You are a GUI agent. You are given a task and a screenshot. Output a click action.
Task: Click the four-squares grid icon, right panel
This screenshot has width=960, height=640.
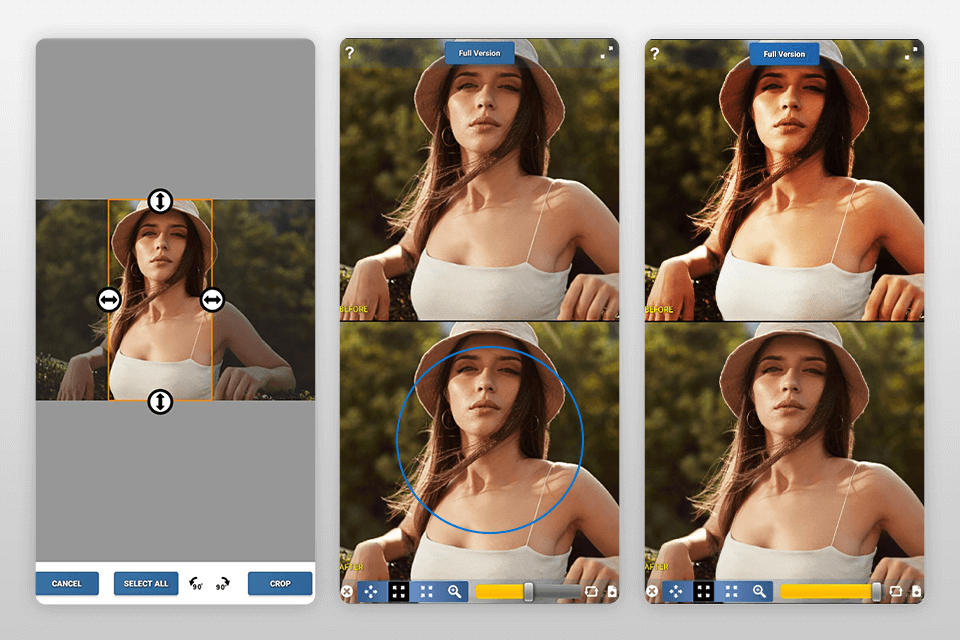tap(732, 592)
